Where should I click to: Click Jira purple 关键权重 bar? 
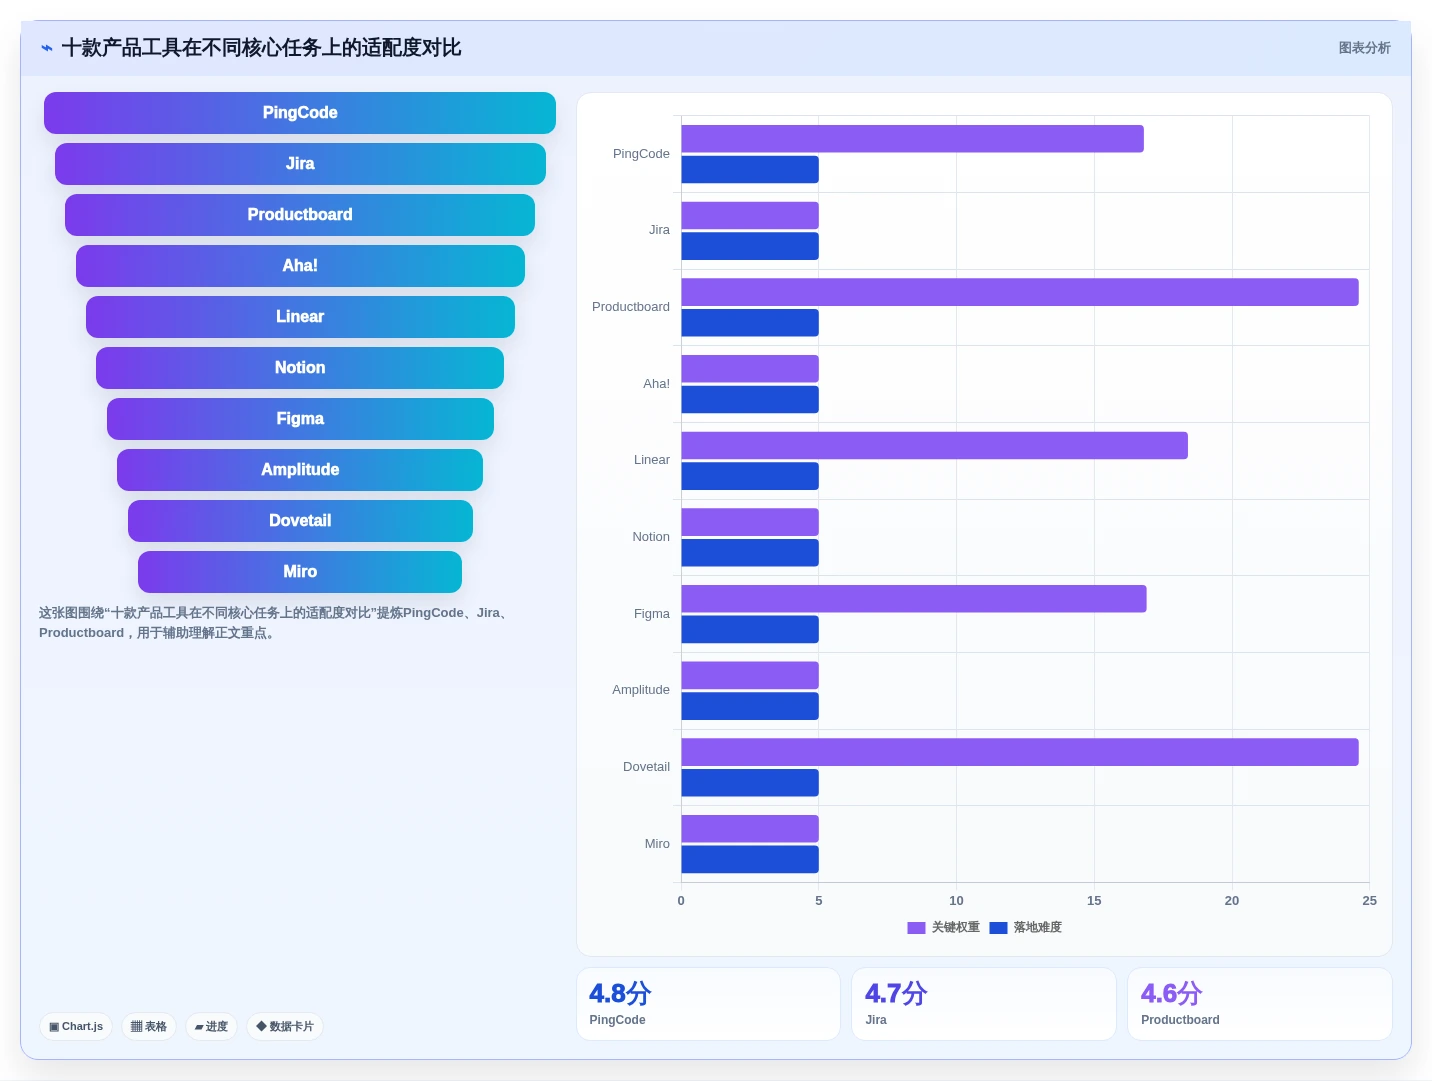pyautogui.click(x=750, y=216)
